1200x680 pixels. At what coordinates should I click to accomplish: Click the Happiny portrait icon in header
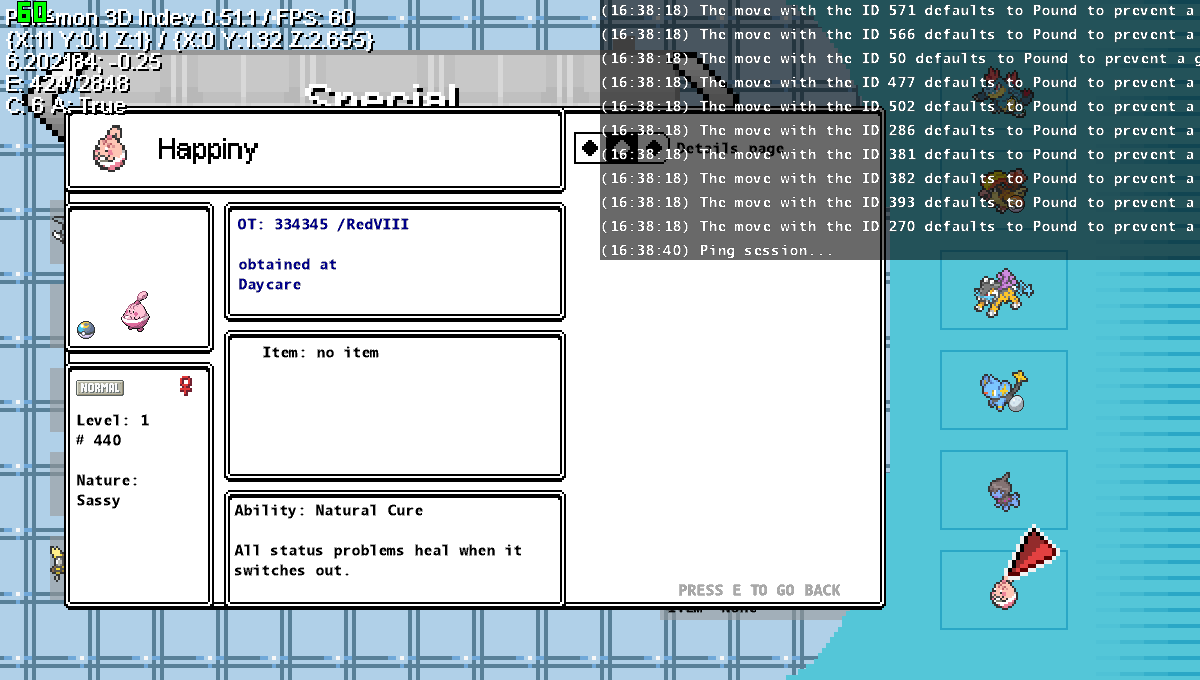(x=110, y=148)
